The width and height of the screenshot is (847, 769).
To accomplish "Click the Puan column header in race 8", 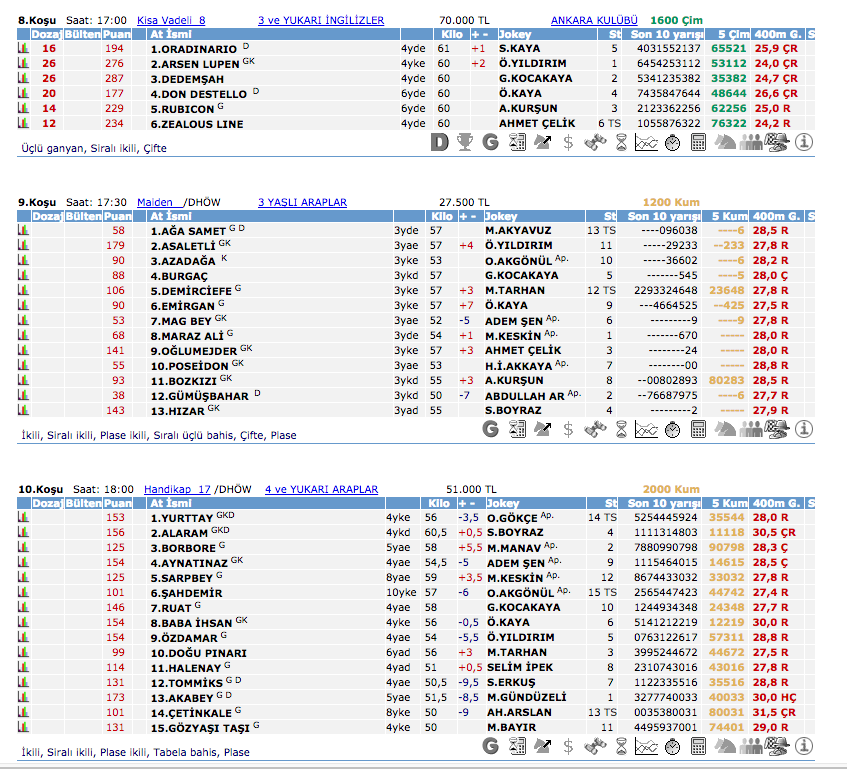I will tap(116, 34).
